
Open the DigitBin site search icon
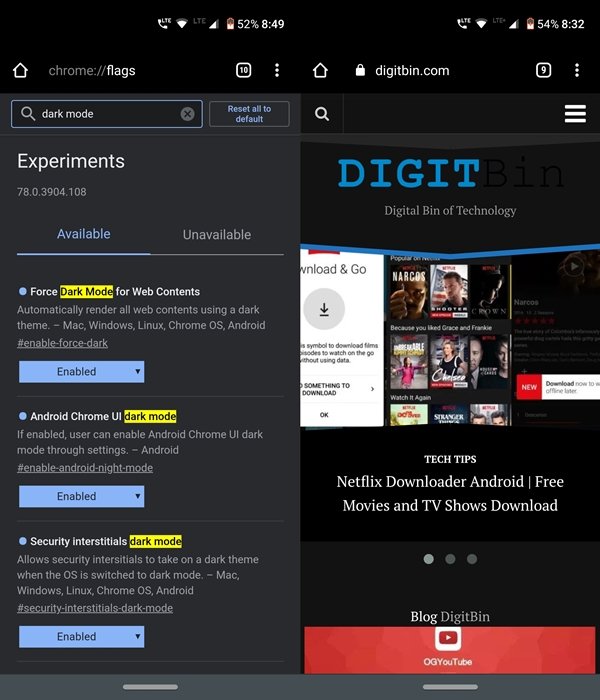coord(322,114)
